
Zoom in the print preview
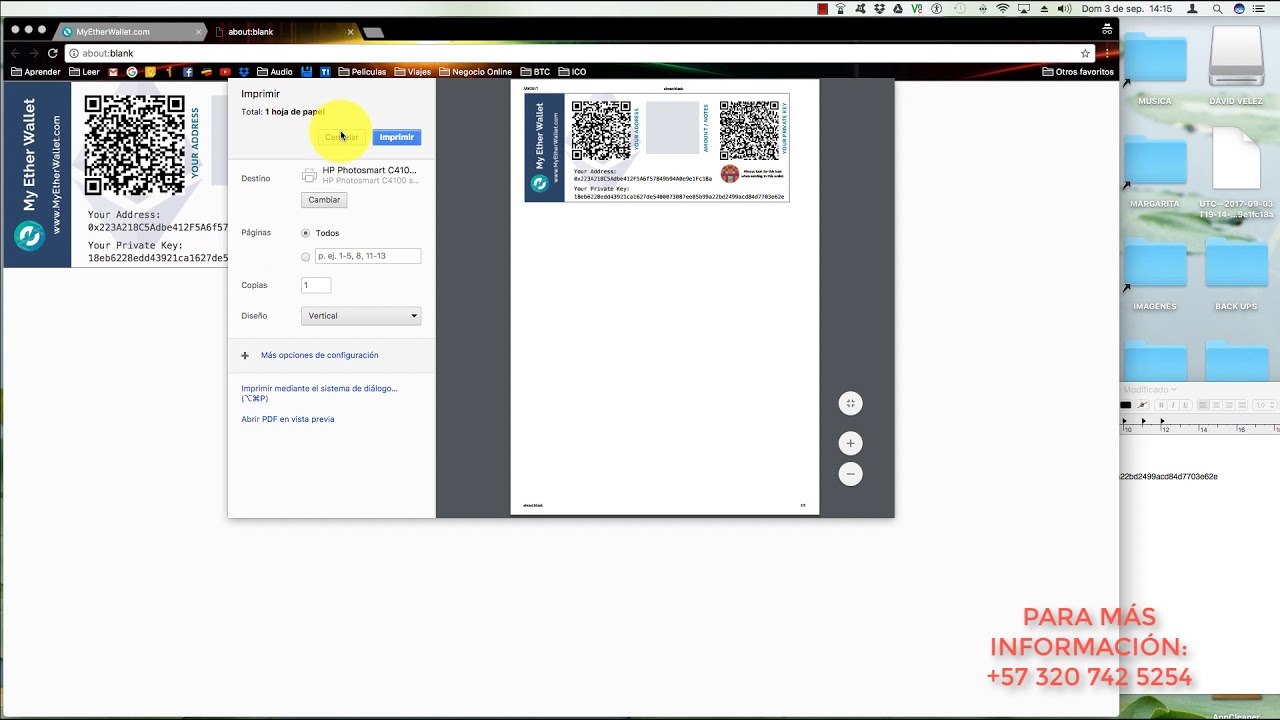click(850, 443)
